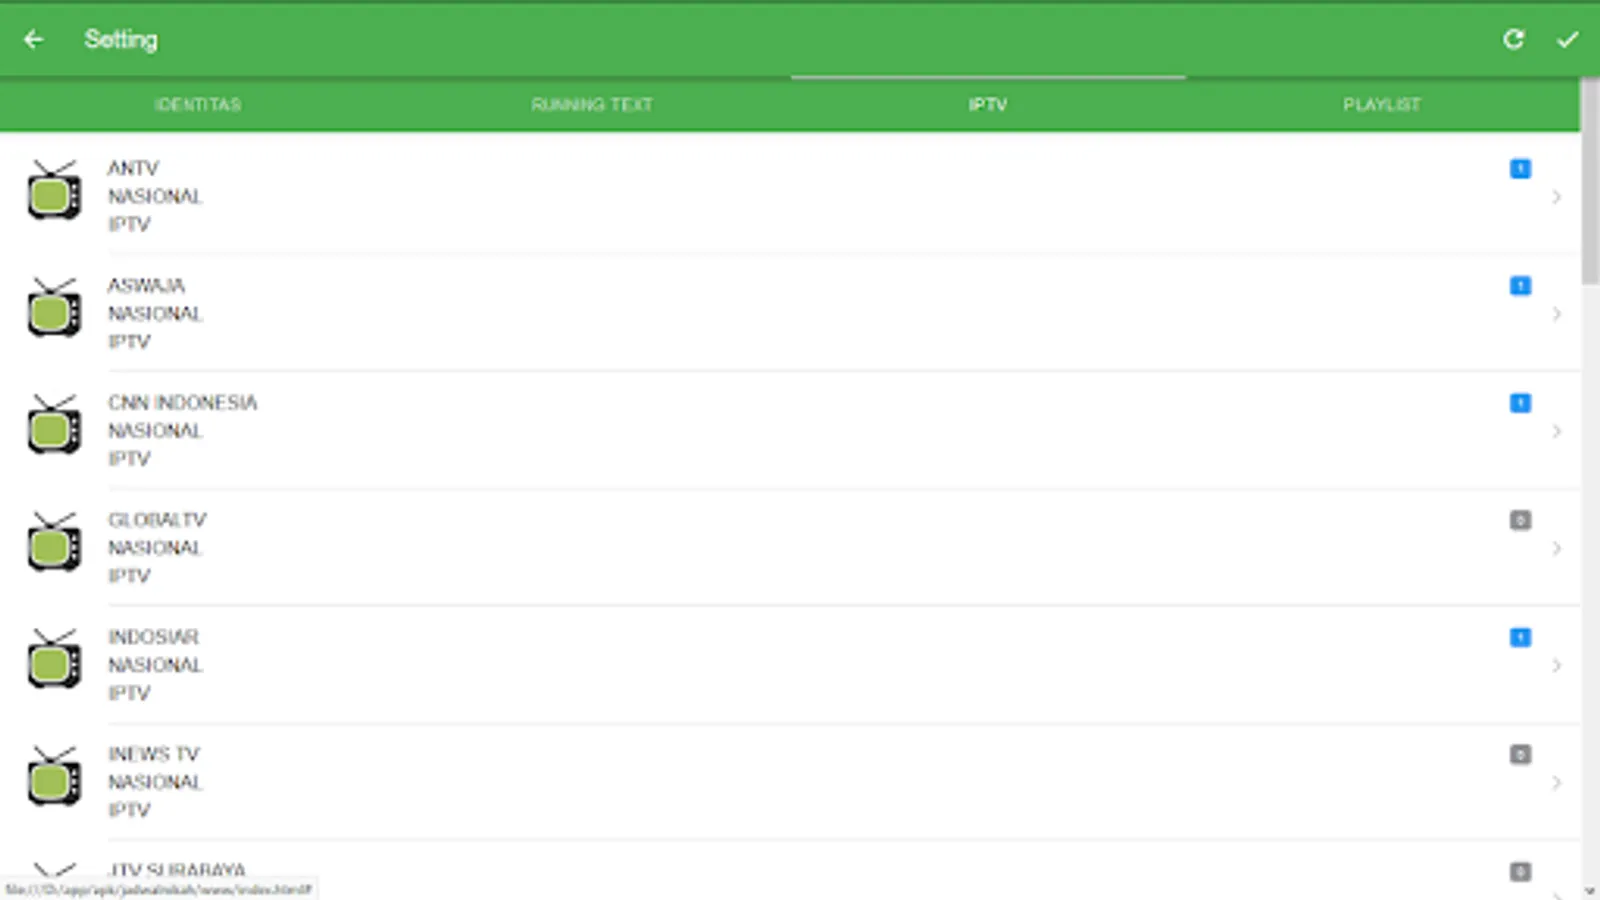Select the INDOSIAR channel name

tap(153, 636)
